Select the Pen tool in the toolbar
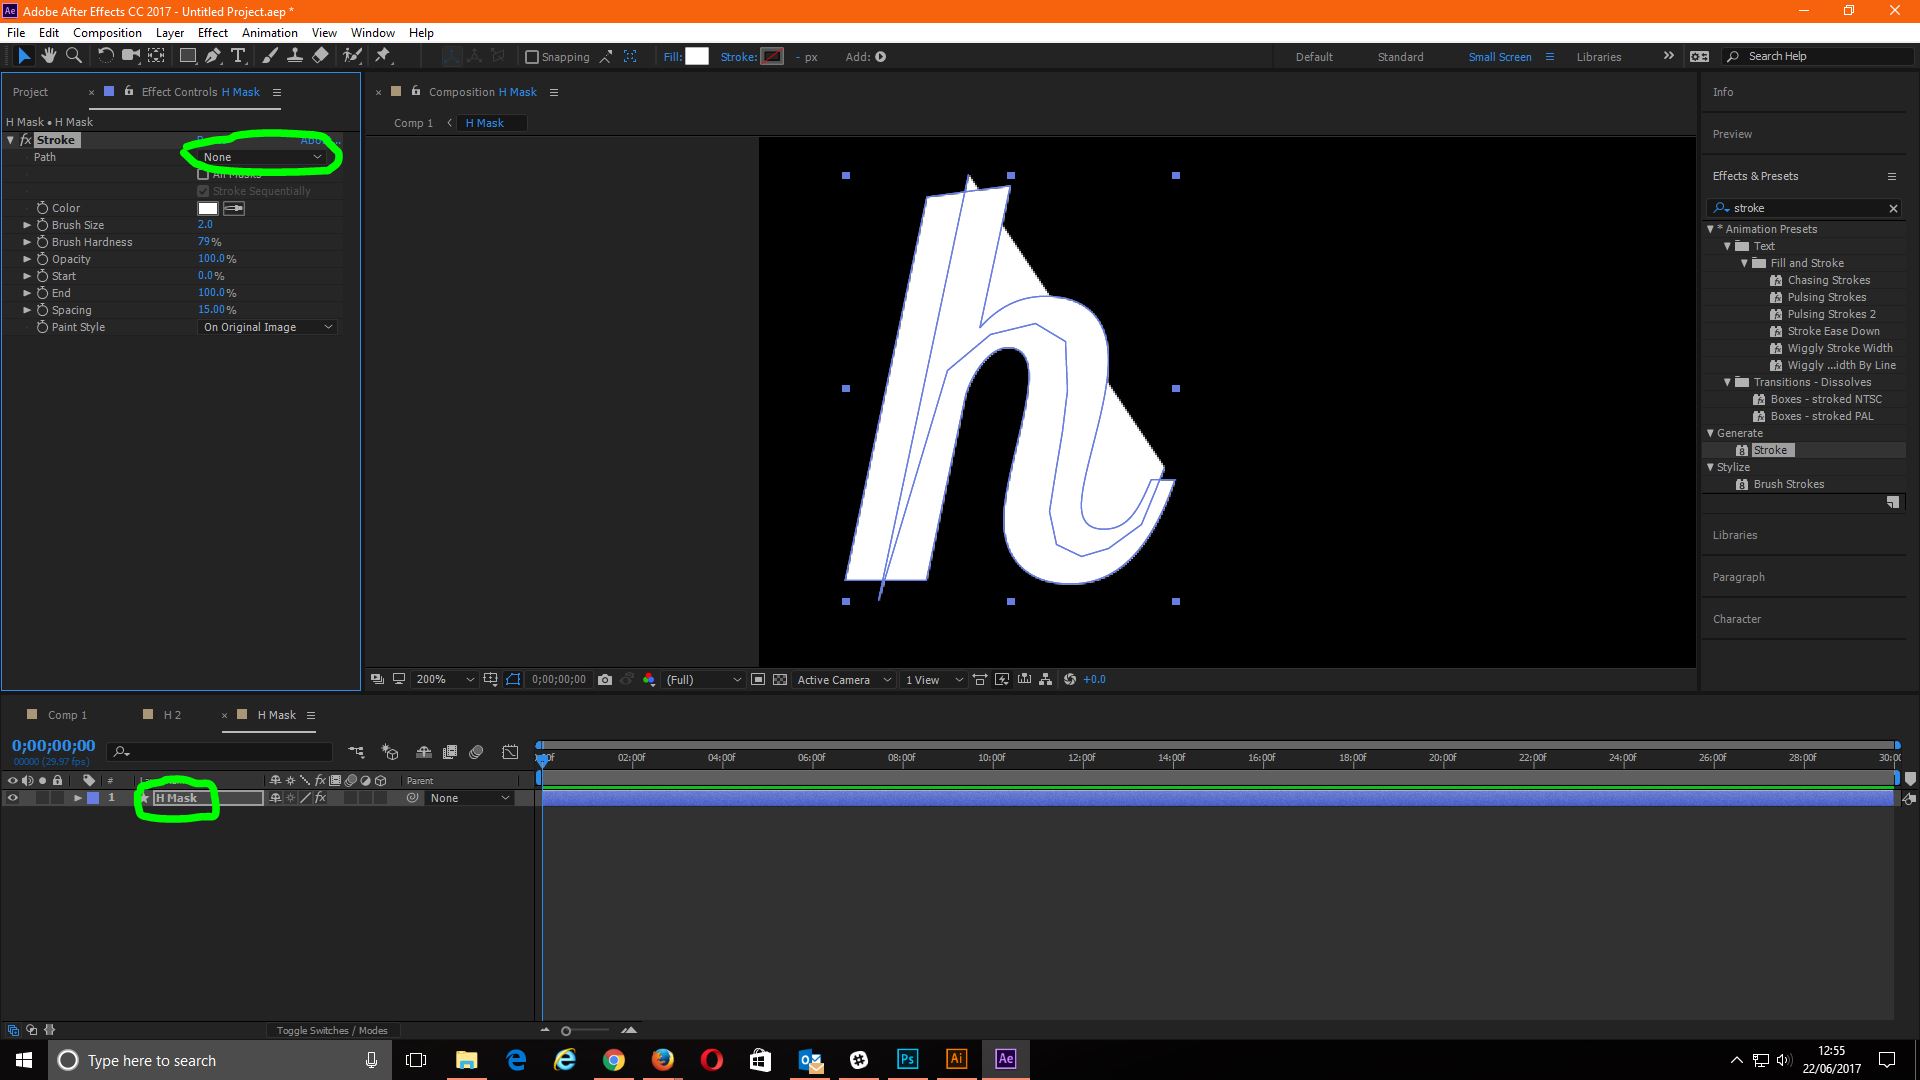Image resolution: width=1920 pixels, height=1080 pixels. point(213,56)
